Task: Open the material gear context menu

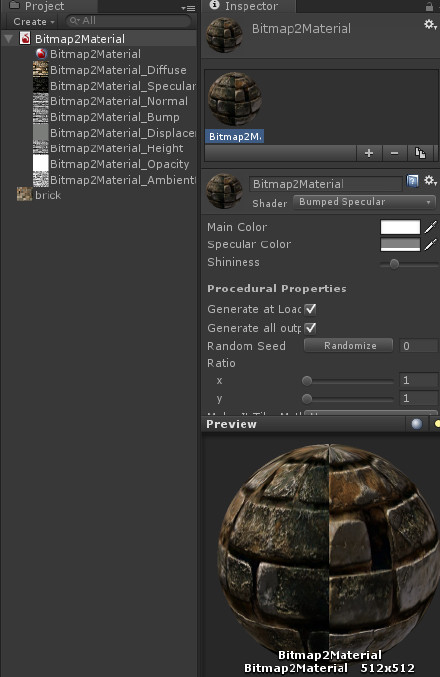Action: pos(430,181)
